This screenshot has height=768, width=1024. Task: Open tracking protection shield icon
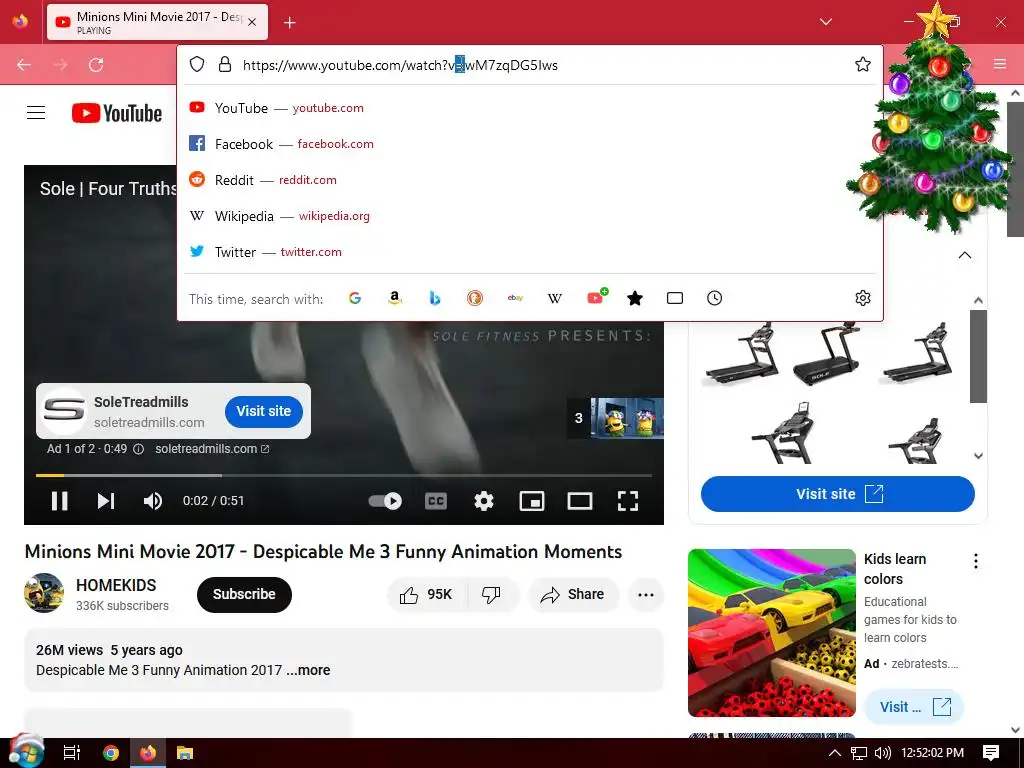coord(197,64)
